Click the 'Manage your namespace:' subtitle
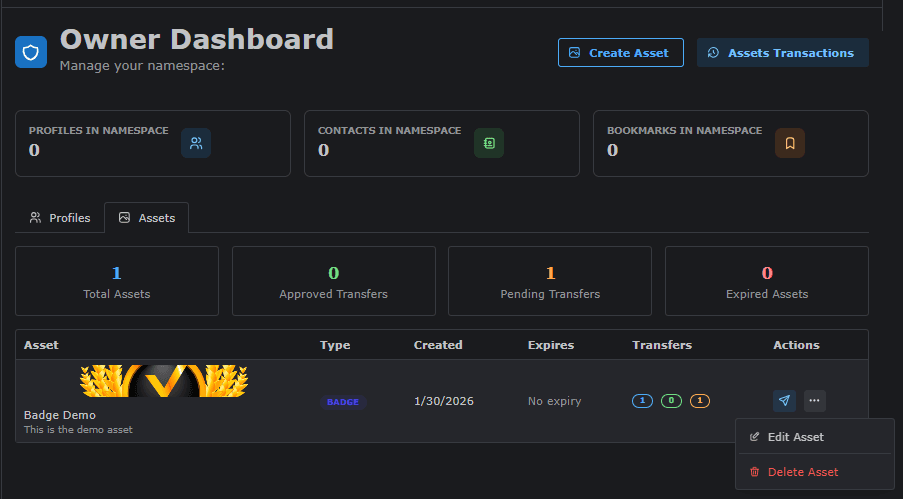 142,66
